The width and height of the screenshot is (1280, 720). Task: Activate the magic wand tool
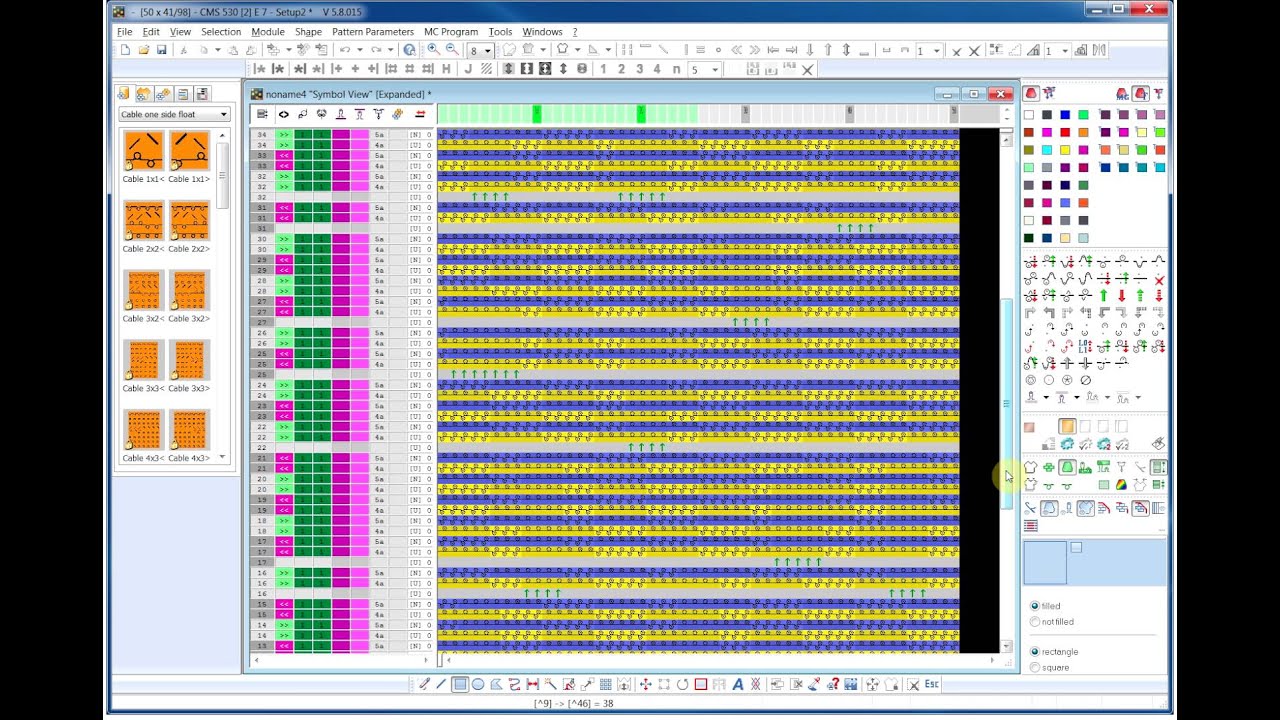pos(551,685)
